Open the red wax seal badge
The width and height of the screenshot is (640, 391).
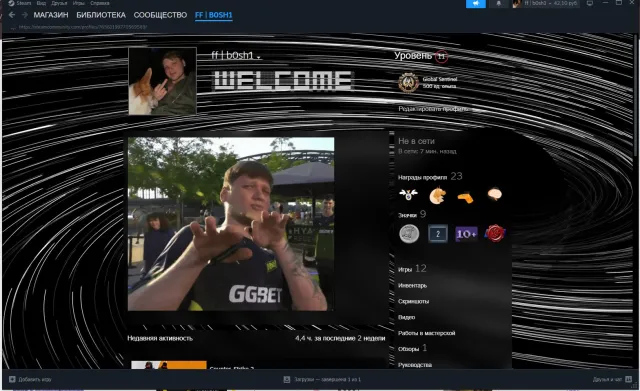[495, 233]
